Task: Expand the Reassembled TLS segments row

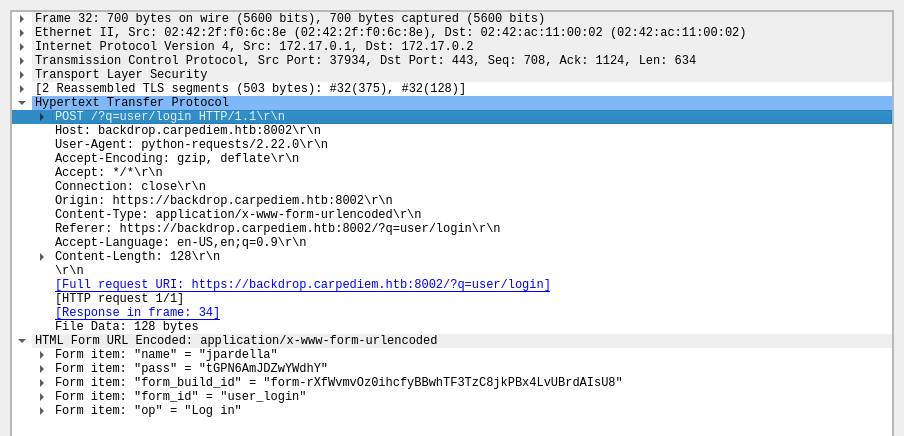Action: [x=22, y=89]
